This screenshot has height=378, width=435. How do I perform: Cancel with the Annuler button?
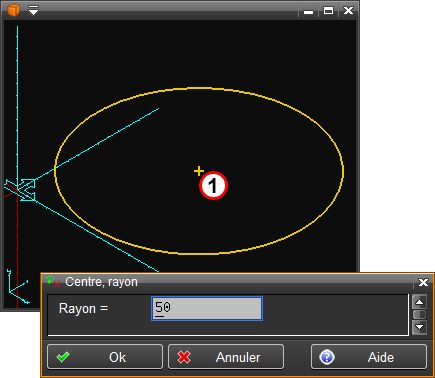point(226,357)
